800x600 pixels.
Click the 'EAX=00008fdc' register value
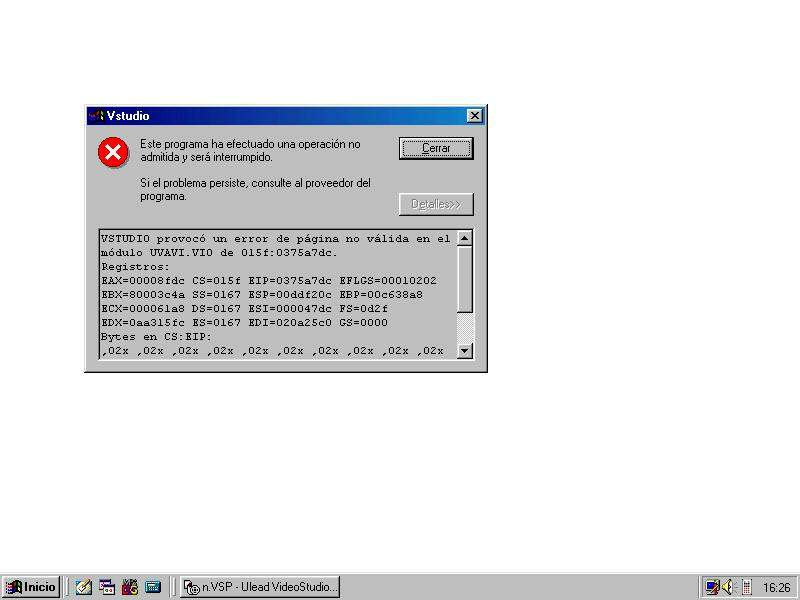click(143, 281)
